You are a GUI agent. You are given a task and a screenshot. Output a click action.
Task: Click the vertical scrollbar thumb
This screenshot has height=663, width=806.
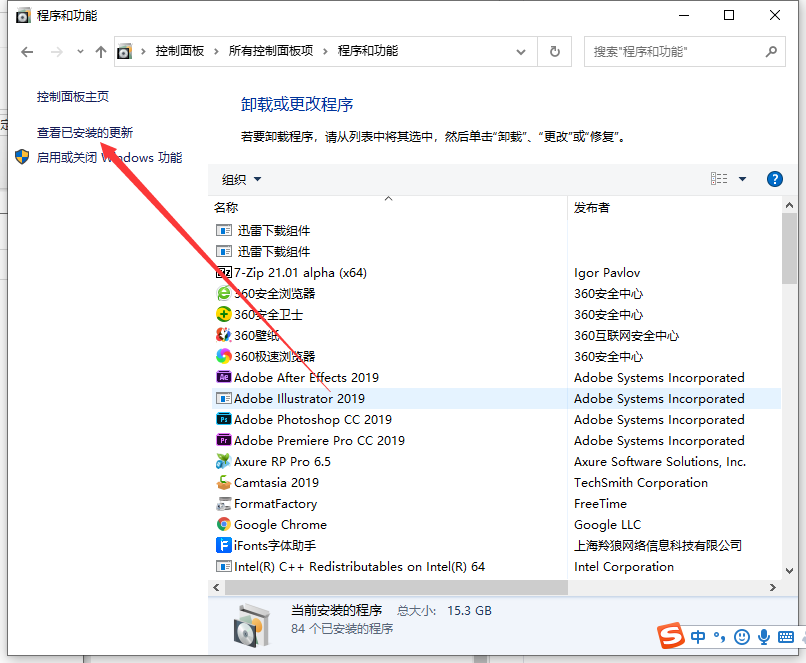[x=789, y=249]
